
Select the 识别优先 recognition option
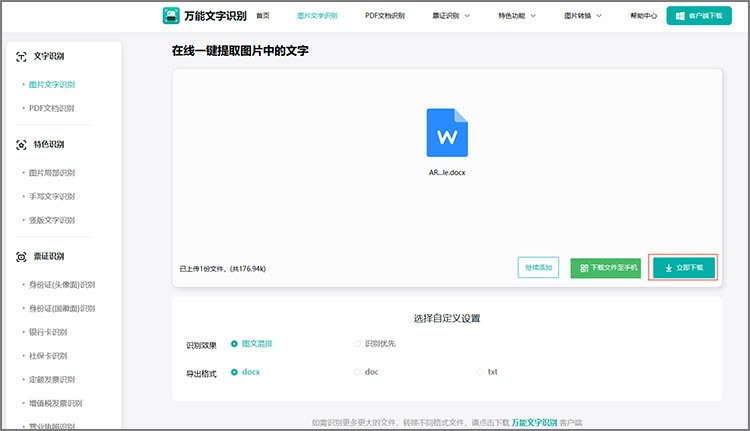357,343
